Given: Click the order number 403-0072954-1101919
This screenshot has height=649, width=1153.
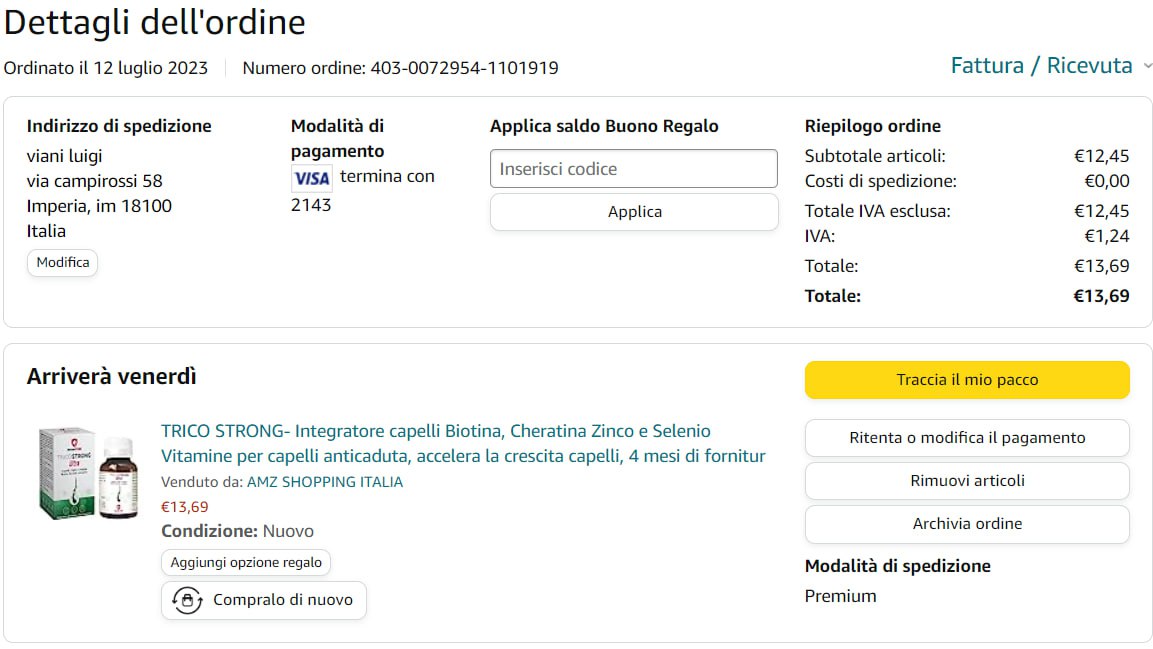Looking at the screenshot, I should click(x=464, y=68).
